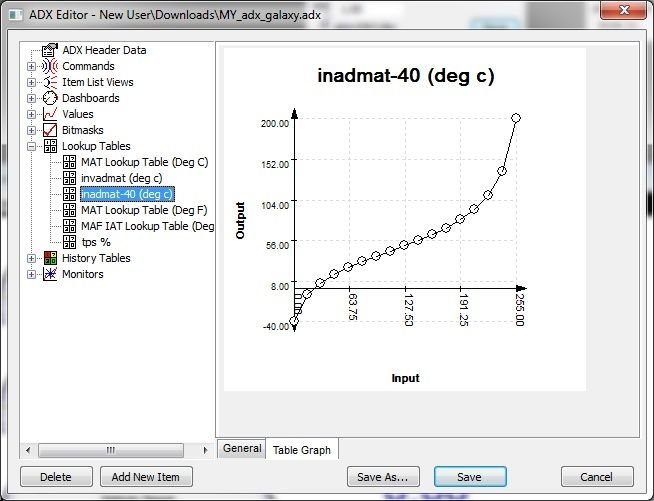Expand the Bitmasks tree node
The width and height of the screenshot is (654, 501).
tap(32, 130)
